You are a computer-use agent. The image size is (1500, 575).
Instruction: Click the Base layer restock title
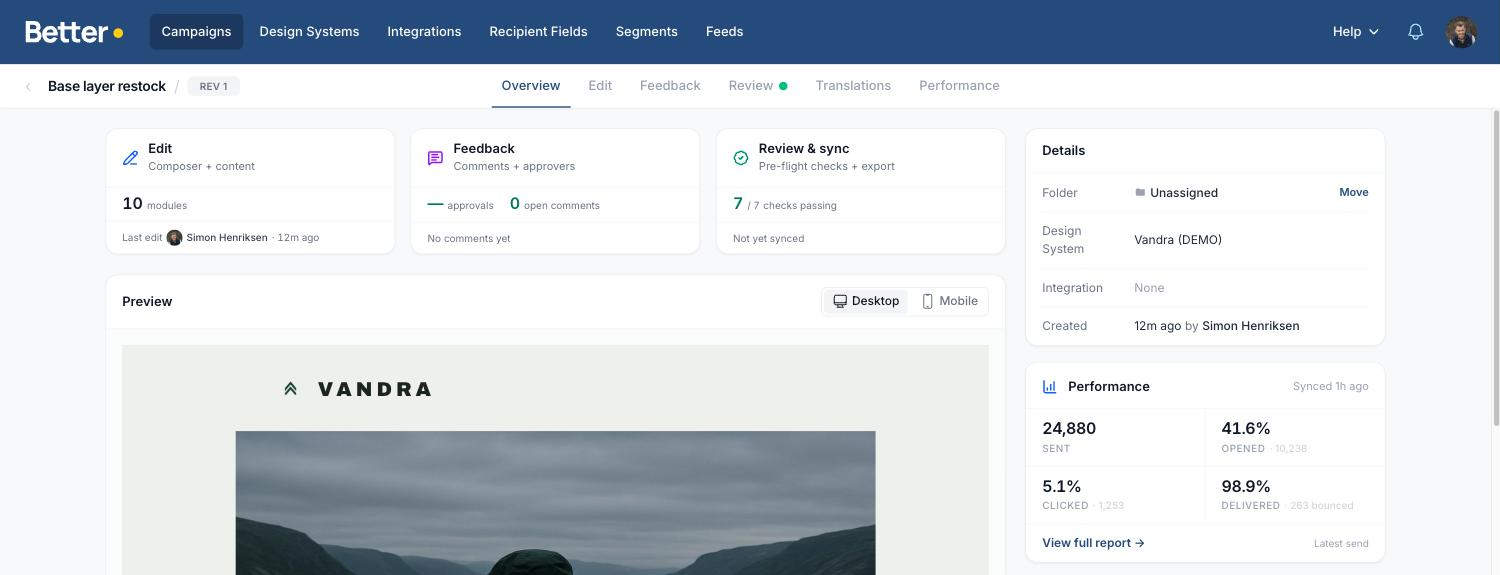107,87
